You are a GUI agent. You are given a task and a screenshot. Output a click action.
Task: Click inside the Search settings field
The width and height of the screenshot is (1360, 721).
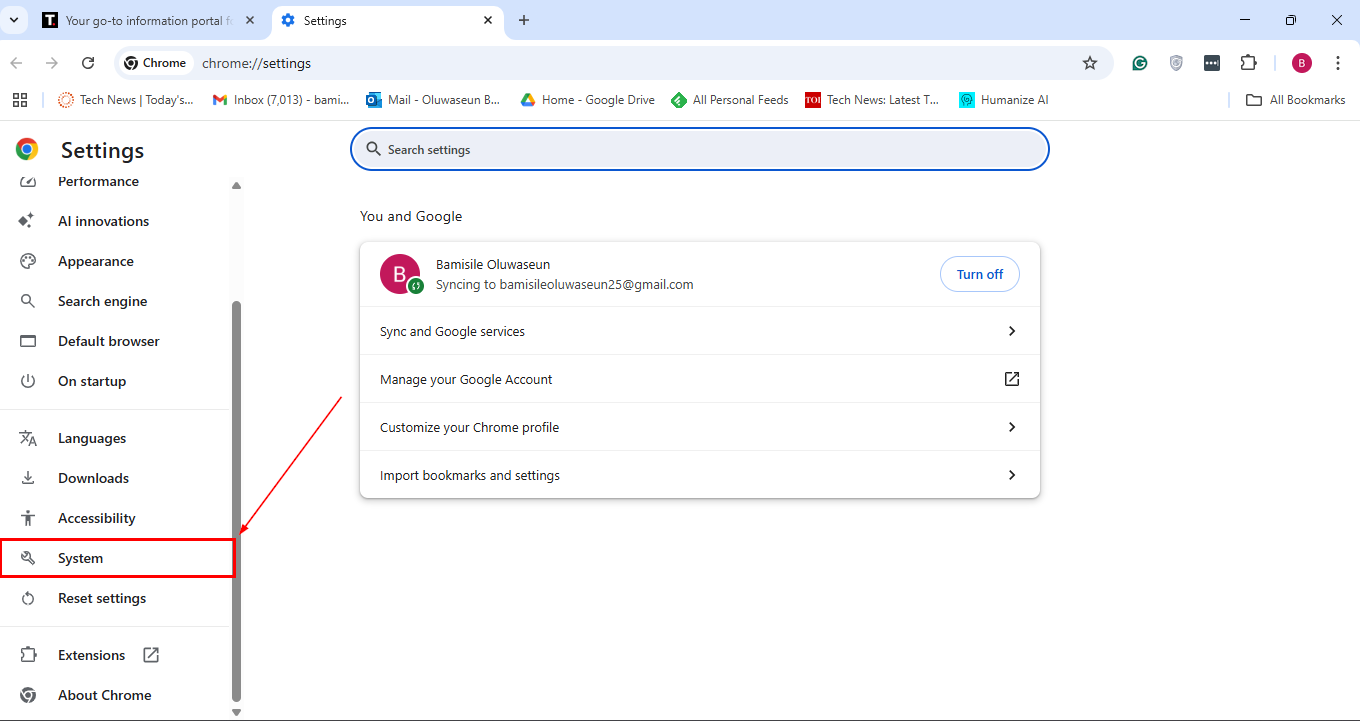pos(699,149)
